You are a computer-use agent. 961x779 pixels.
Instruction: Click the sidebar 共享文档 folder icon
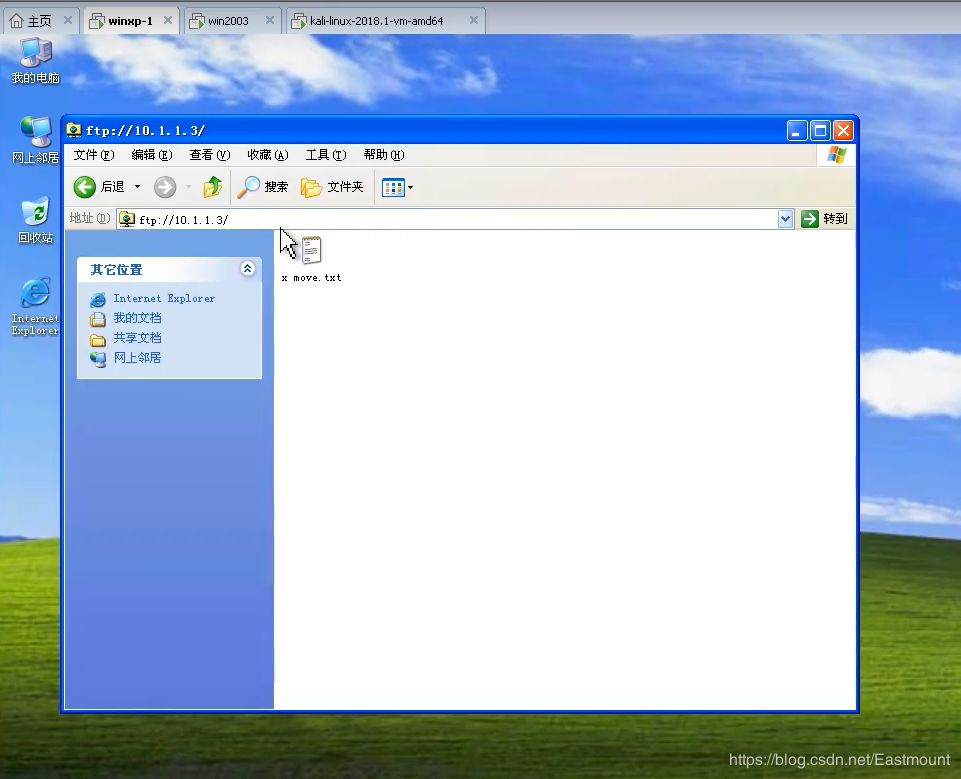click(x=97, y=339)
